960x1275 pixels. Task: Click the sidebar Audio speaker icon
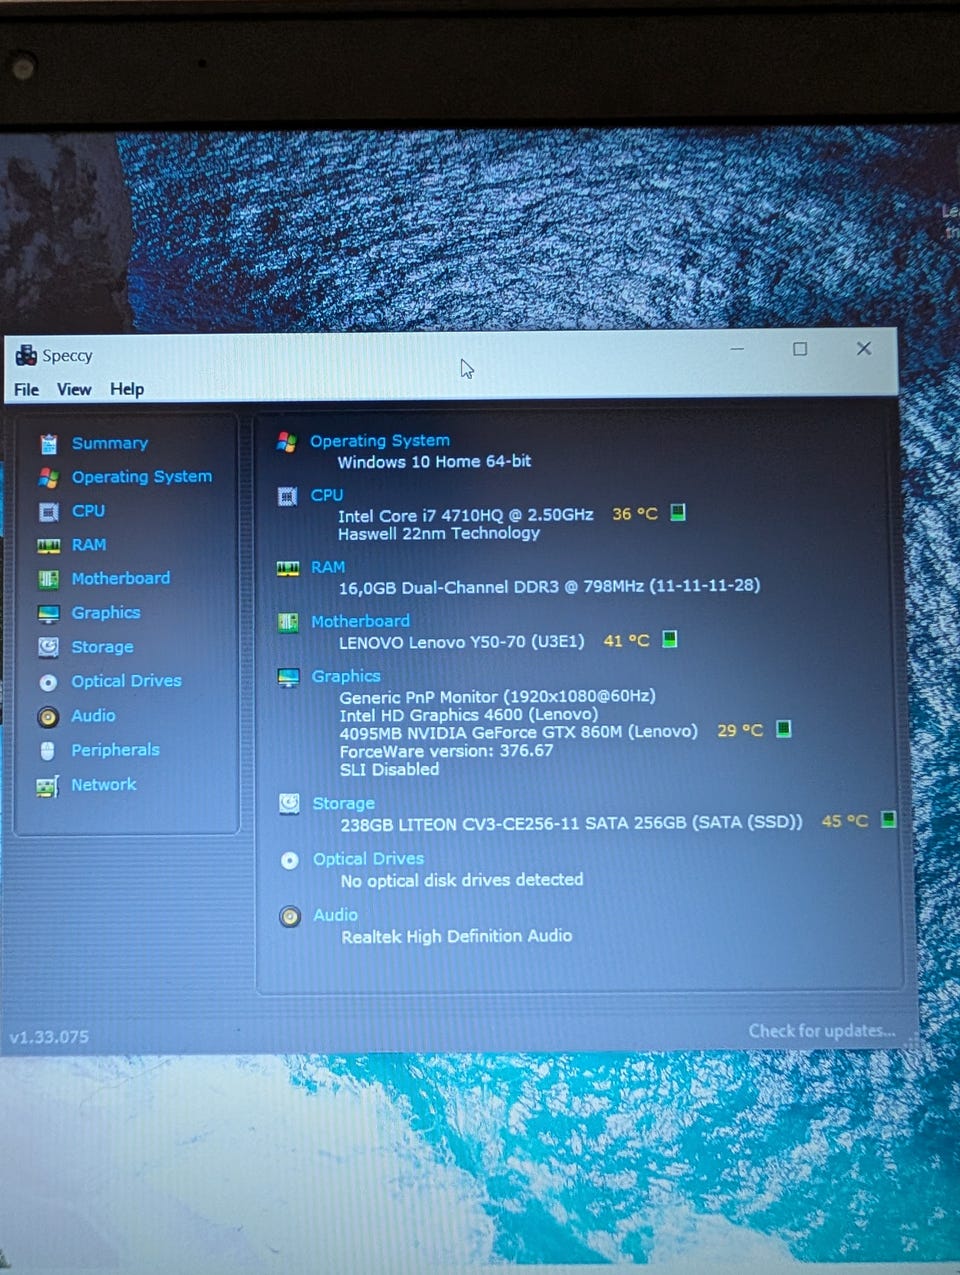(x=48, y=717)
